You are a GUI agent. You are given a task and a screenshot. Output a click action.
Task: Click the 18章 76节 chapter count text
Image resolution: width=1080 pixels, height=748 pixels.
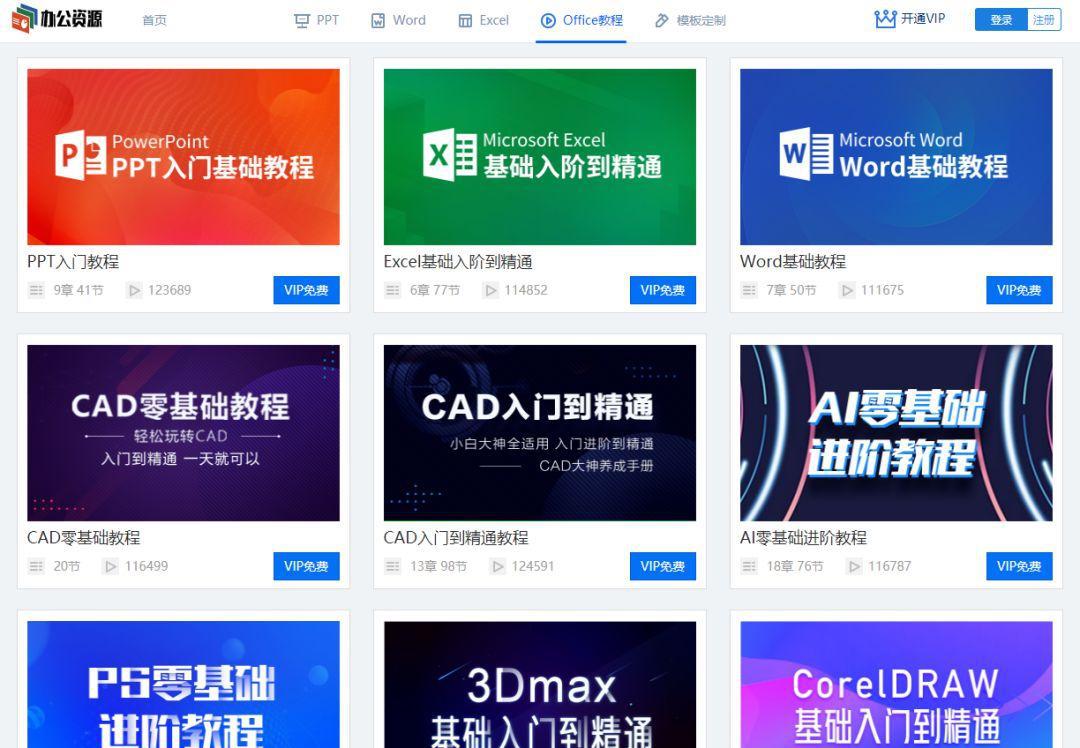(x=795, y=567)
